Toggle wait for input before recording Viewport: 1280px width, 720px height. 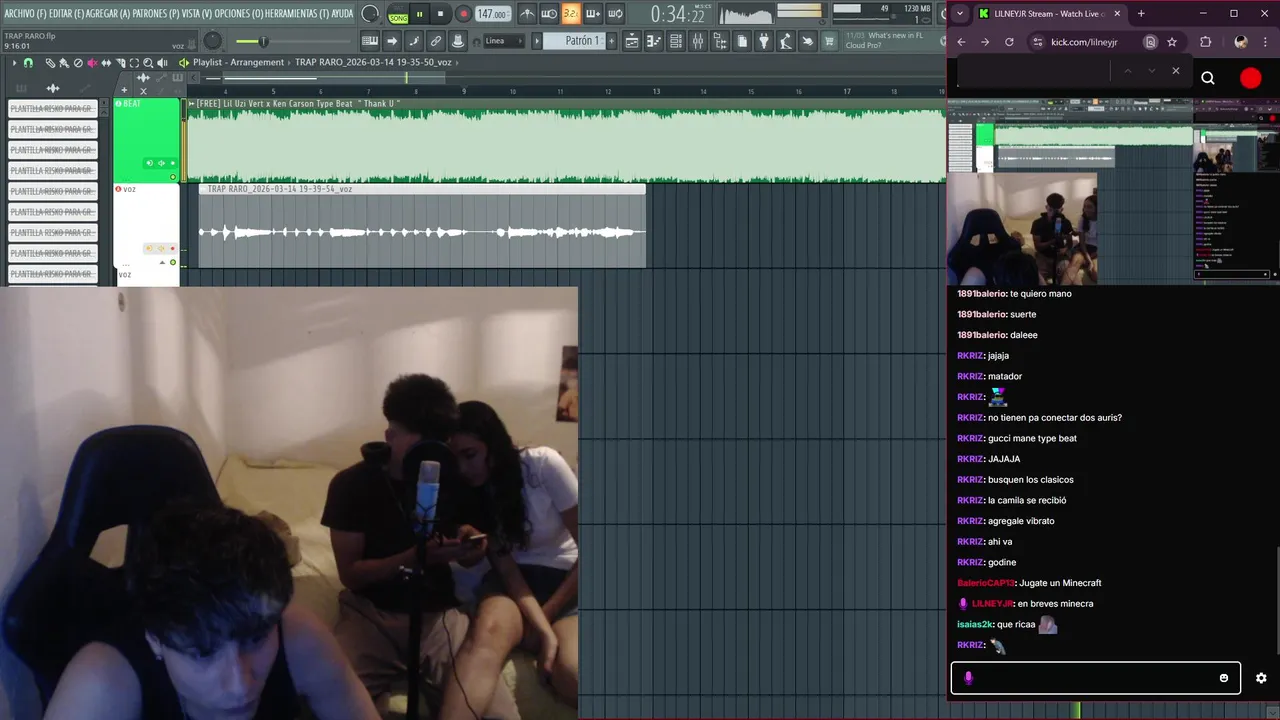click(549, 14)
